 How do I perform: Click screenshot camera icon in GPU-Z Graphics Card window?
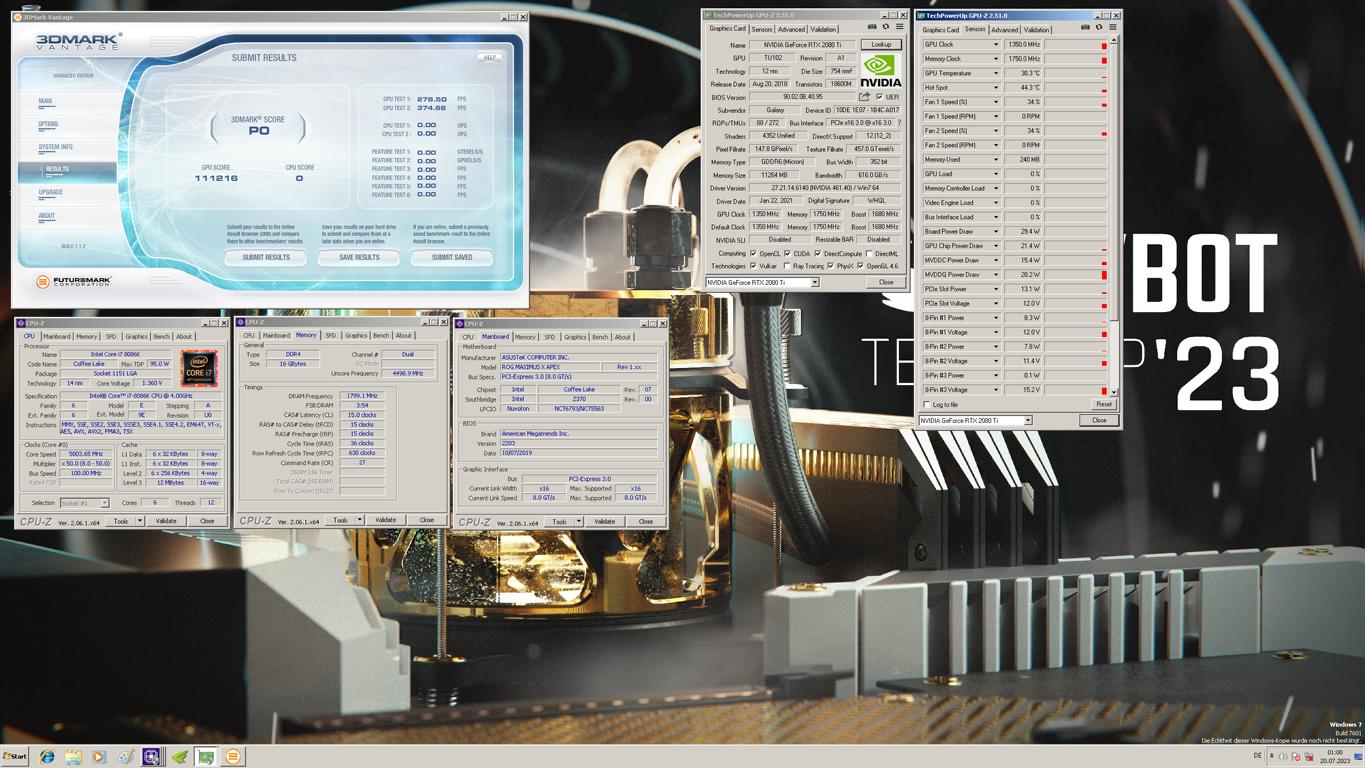coord(872,27)
